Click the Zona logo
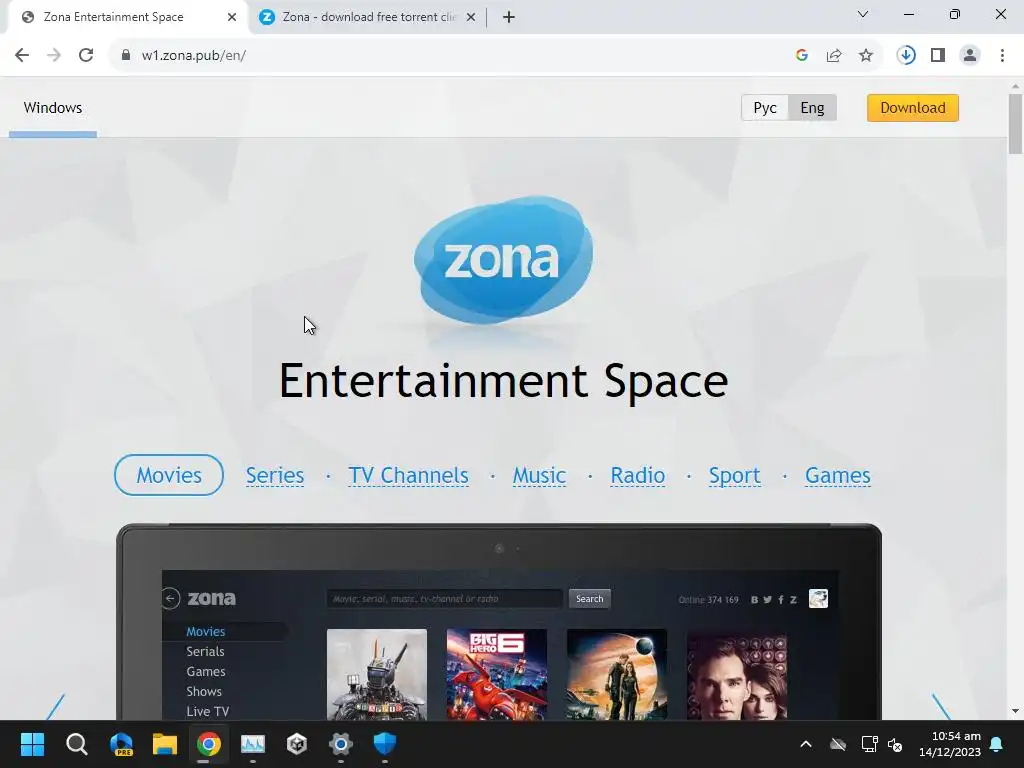The height and width of the screenshot is (768, 1024). [x=503, y=260]
